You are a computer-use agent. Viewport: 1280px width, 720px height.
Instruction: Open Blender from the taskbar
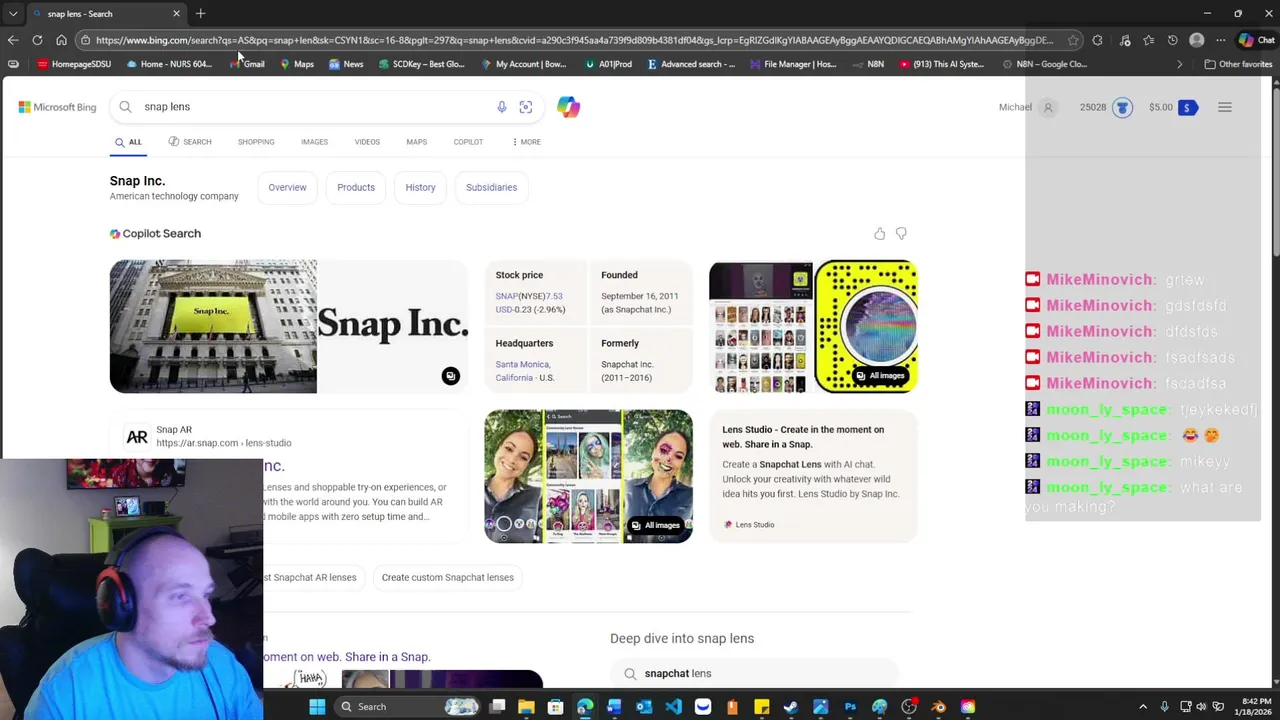[938, 707]
